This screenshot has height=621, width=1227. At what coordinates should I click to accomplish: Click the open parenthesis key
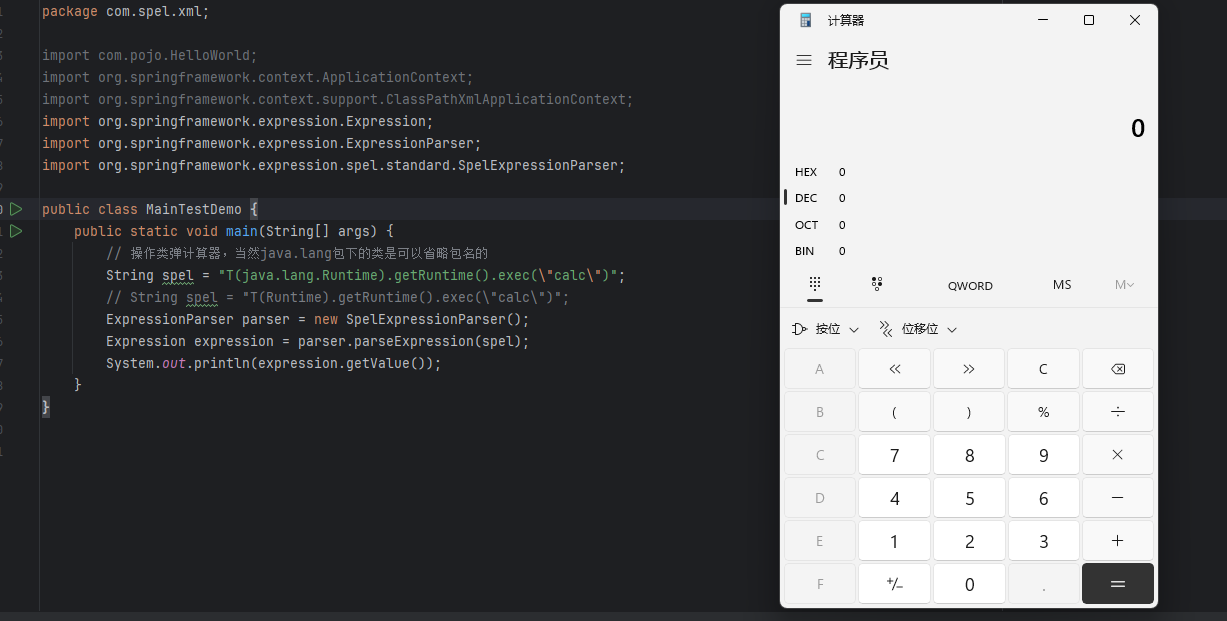pos(894,412)
